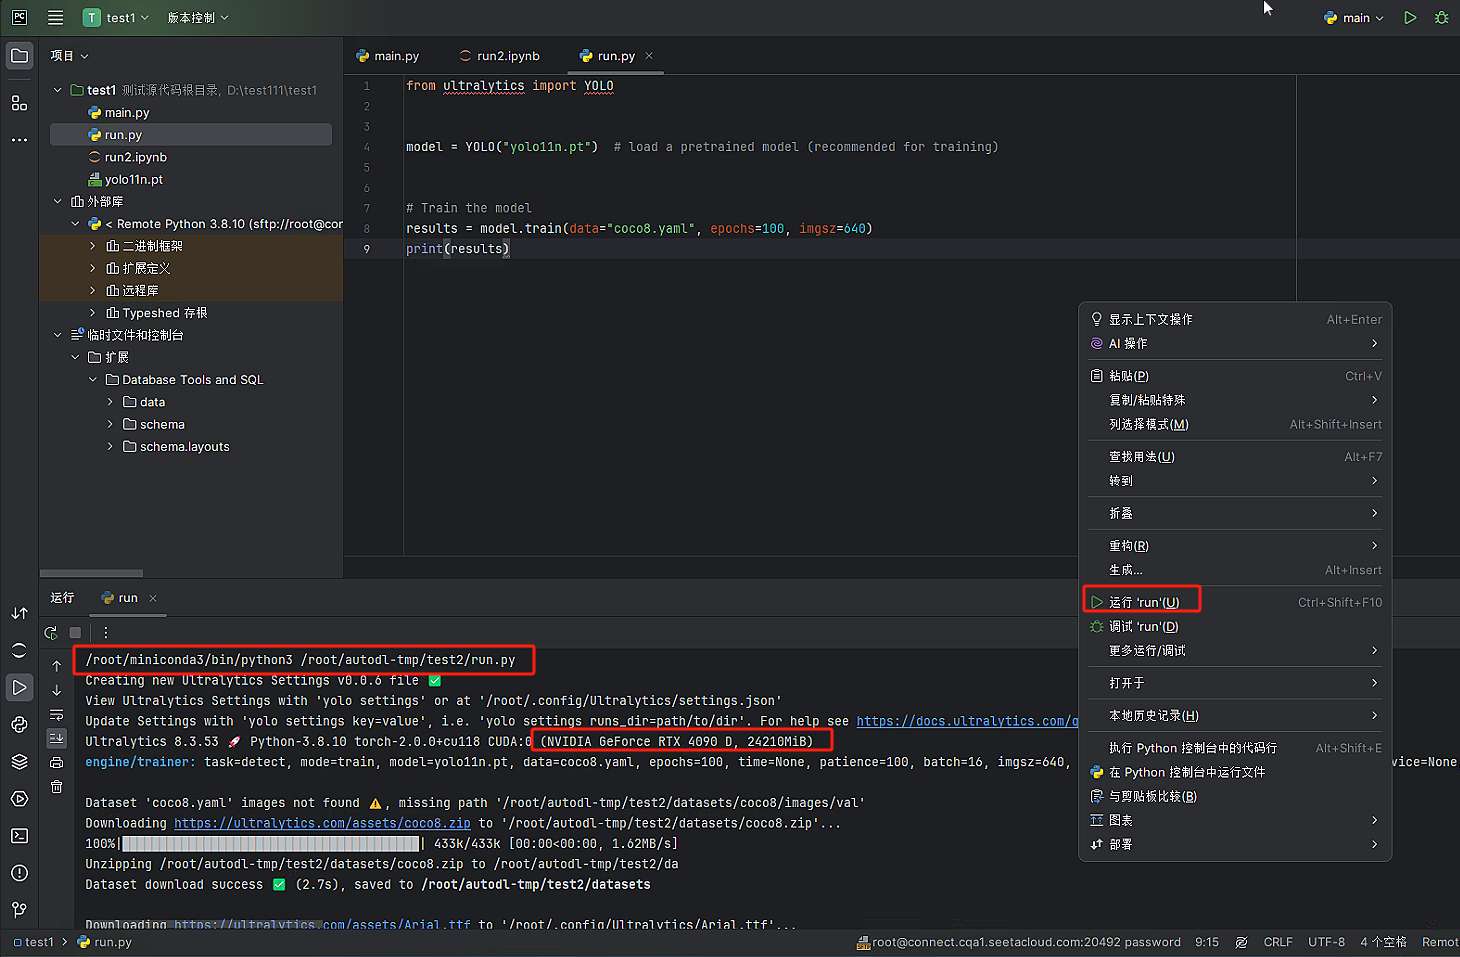Print the console output icon
Viewport: 1460px width, 957px height.
(57, 762)
